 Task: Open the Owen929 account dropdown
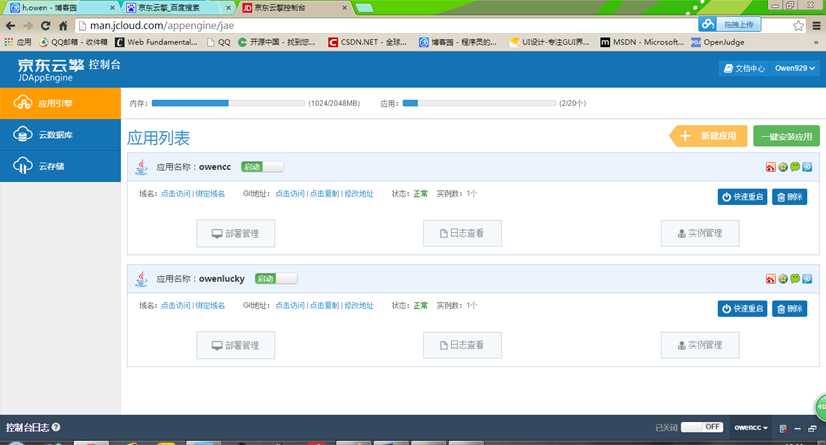click(x=794, y=68)
